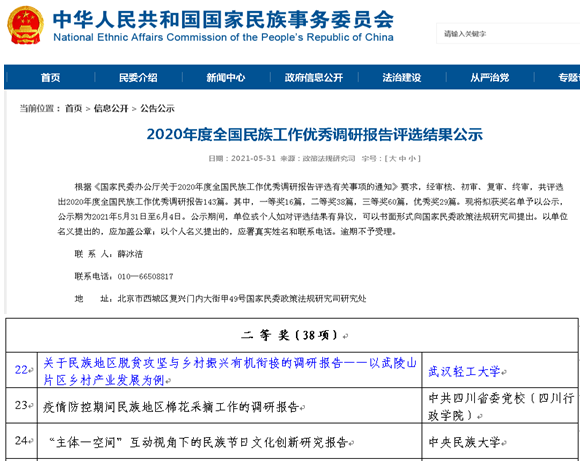Viewport: 583px width, 461px height.
Task: Open the 民委介绍 navigation item
Action: pos(138,77)
